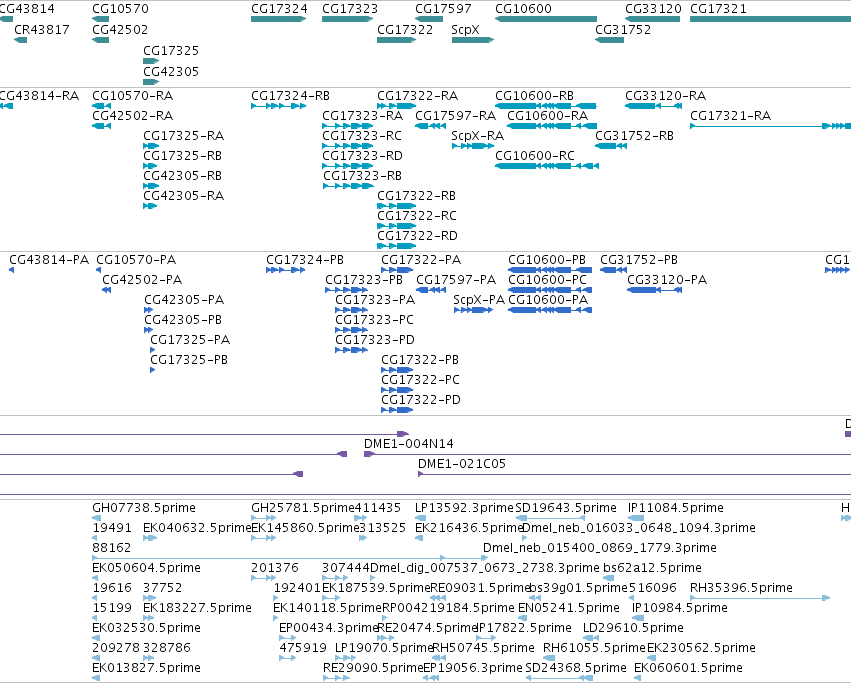This screenshot has height=683, width=851.
Task: Select the CG10570 gene label
Action: pyautogui.click(x=120, y=9)
